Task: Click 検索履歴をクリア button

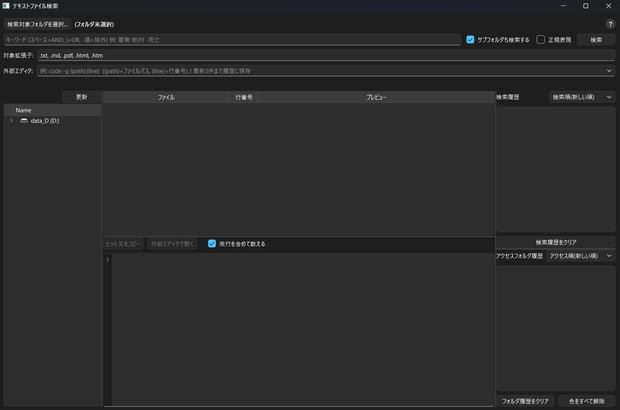Action: (x=556, y=242)
